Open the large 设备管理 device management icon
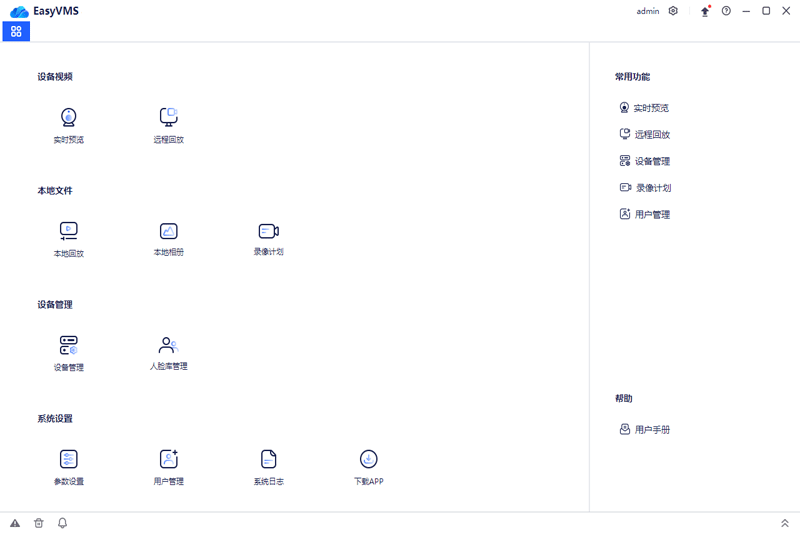 tap(68, 345)
